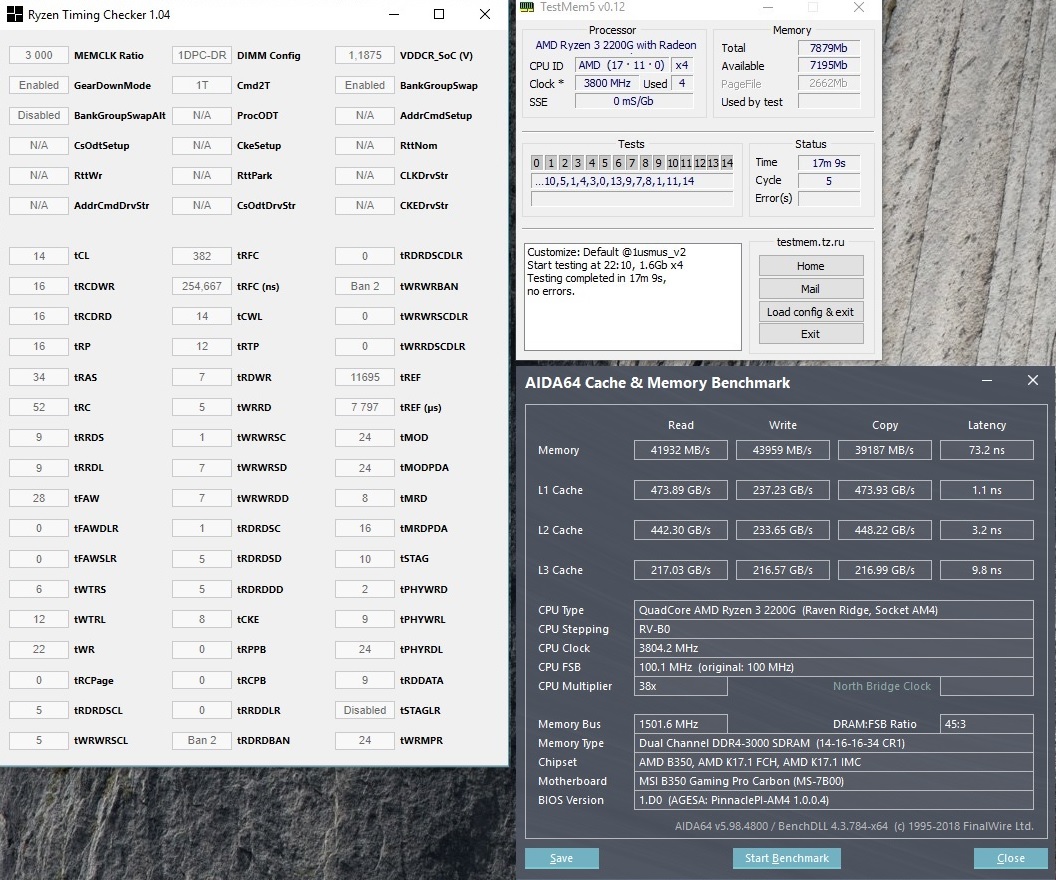Click the Mail button in TestMem5
The image size is (1056, 880).
[x=811, y=289]
